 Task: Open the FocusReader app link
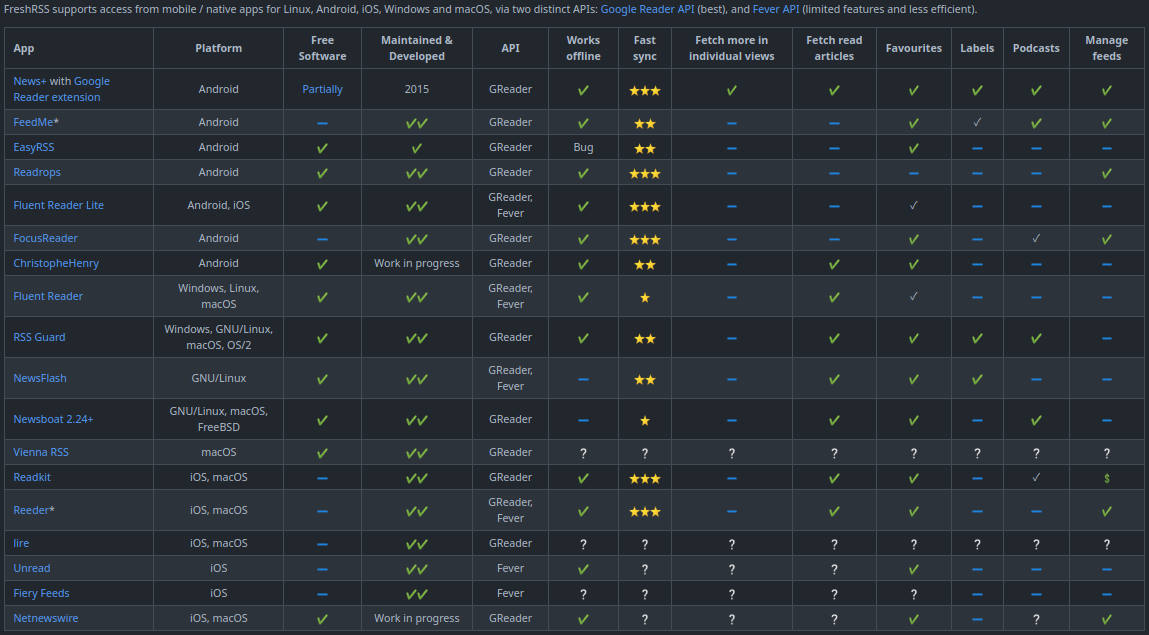(45, 238)
